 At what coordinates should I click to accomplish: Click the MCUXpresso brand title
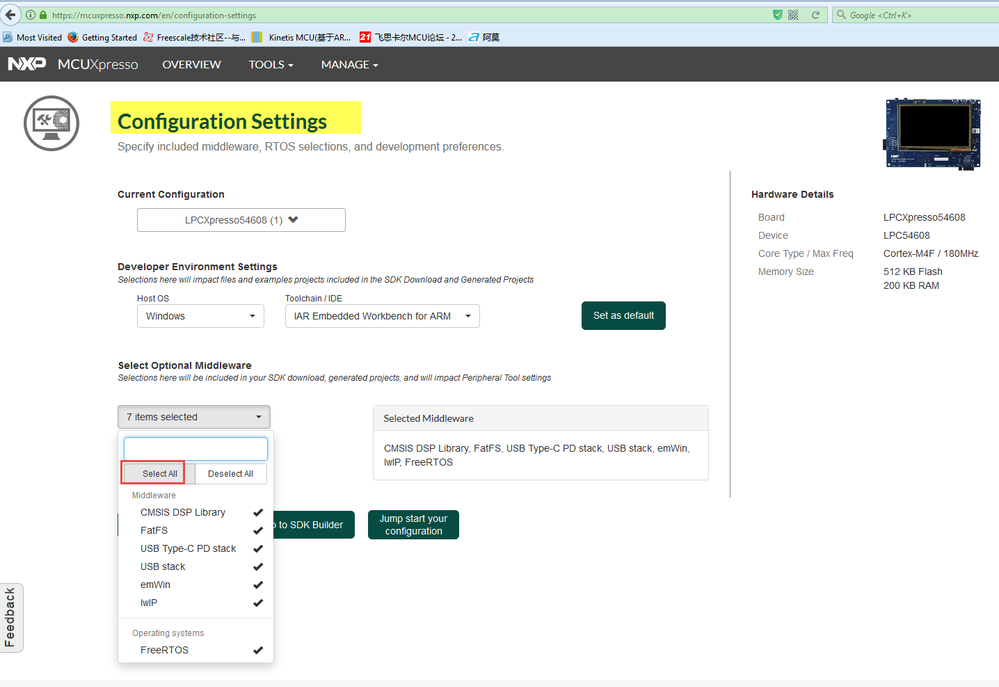(x=97, y=64)
